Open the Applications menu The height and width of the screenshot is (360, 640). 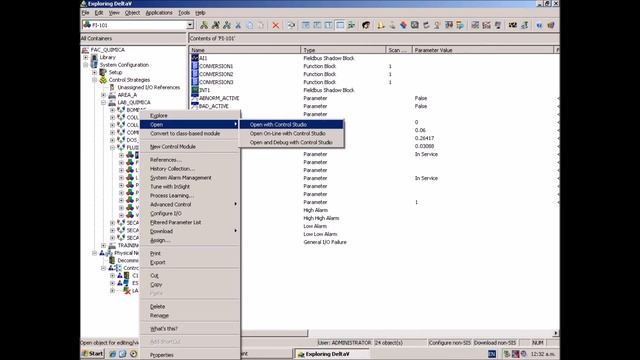click(x=159, y=13)
